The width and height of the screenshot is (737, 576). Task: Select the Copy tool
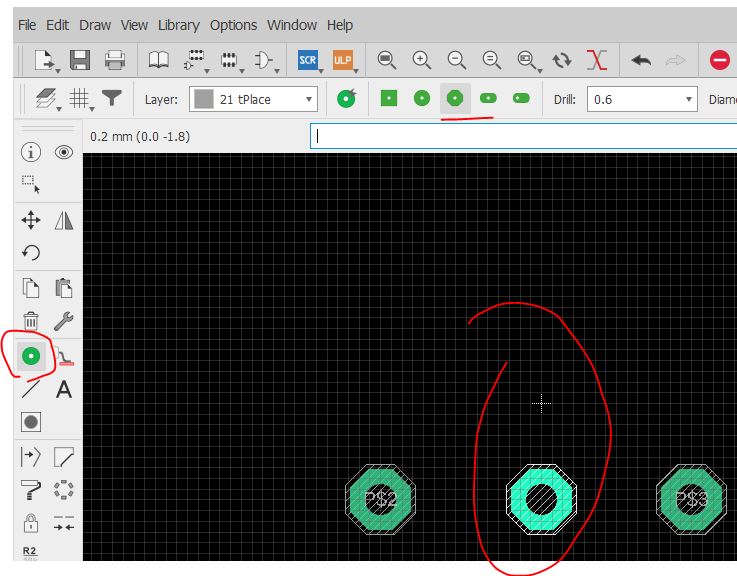(31, 288)
